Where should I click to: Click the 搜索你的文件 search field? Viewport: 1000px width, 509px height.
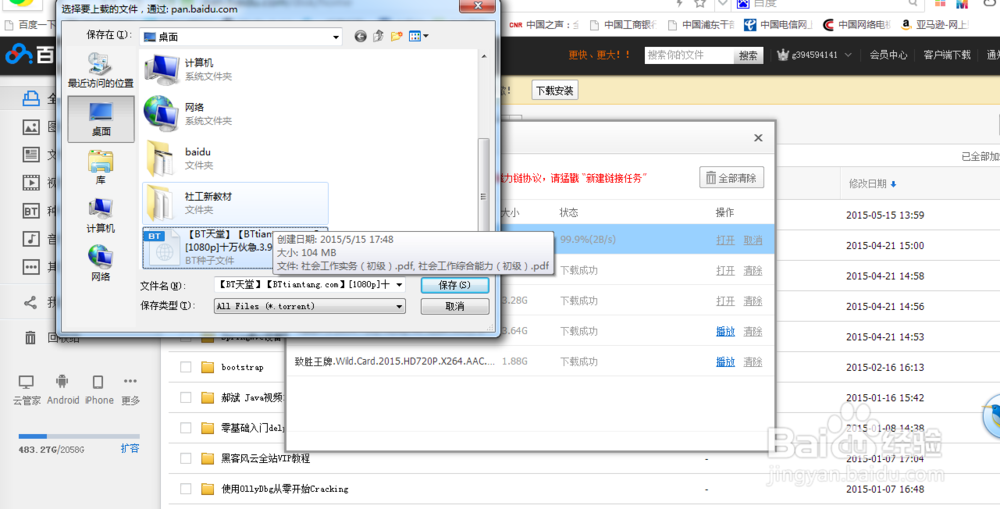(x=689, y=55)
